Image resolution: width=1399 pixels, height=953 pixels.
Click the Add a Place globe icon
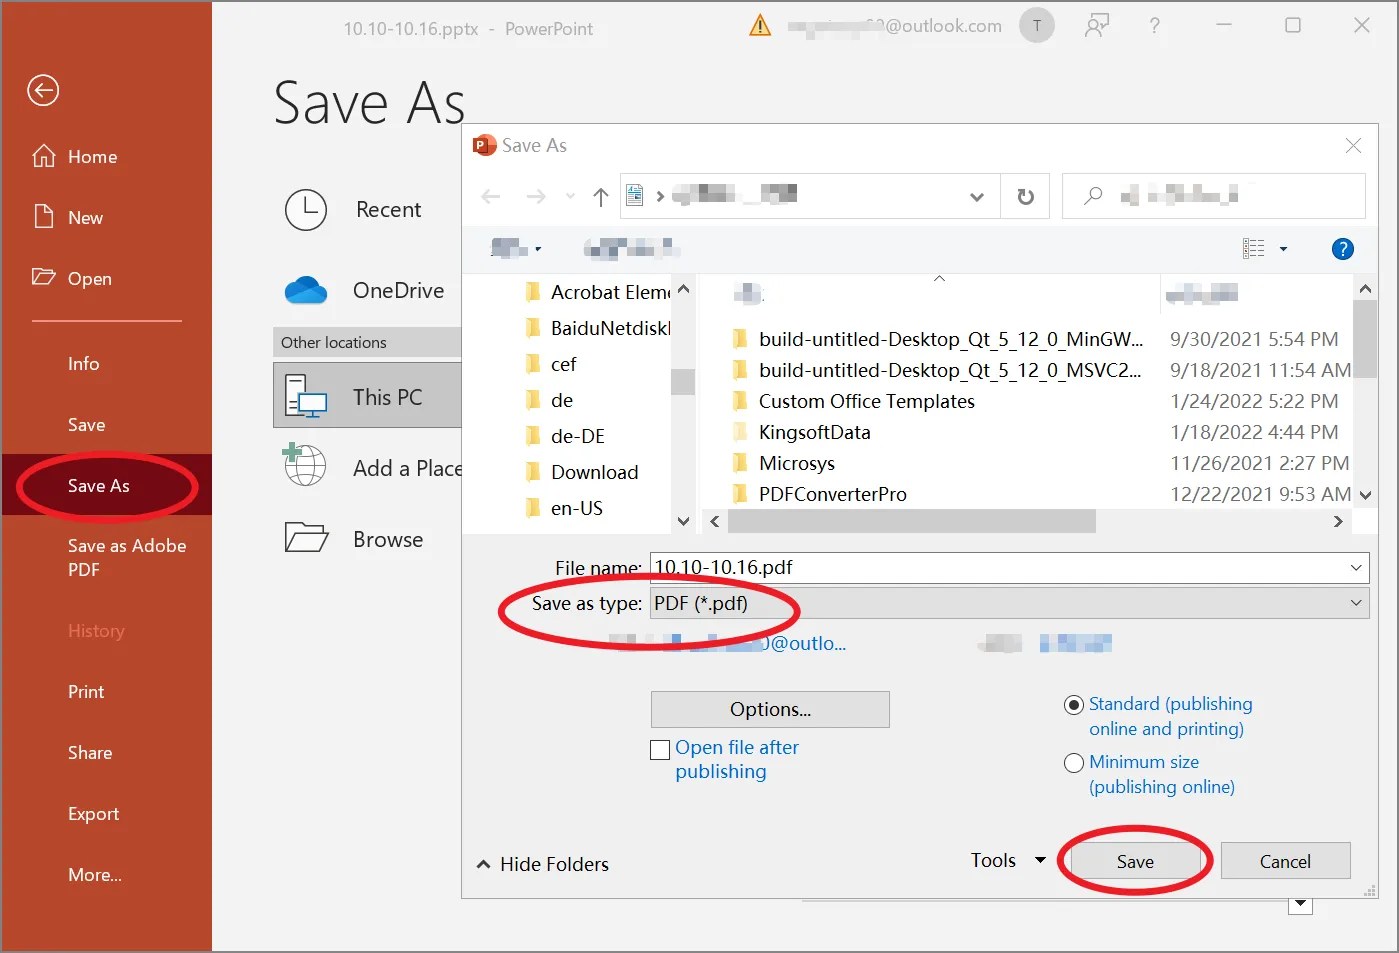(x=304, y=465)
